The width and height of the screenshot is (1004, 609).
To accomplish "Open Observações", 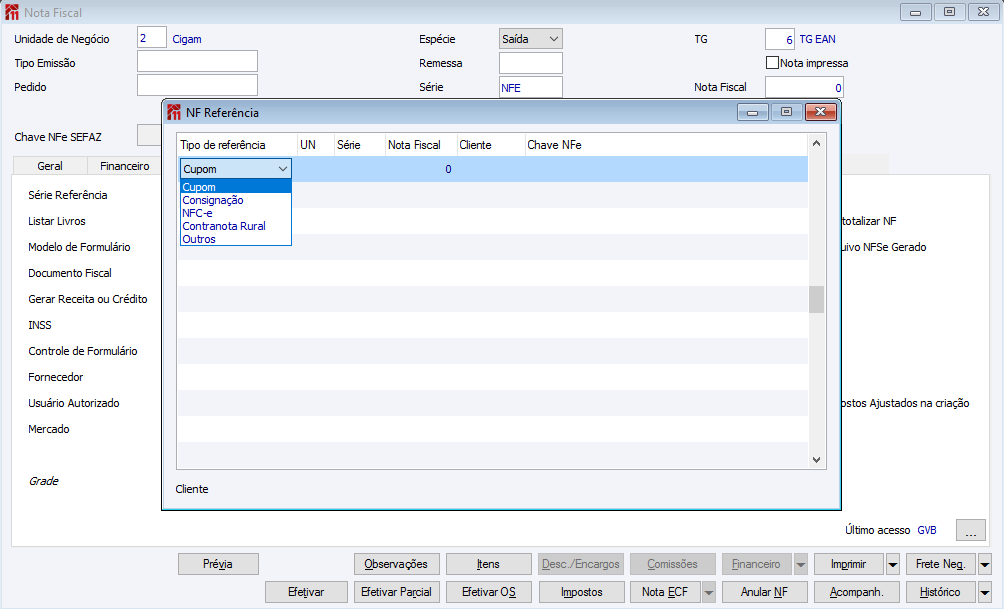I will tap(396, 564).
